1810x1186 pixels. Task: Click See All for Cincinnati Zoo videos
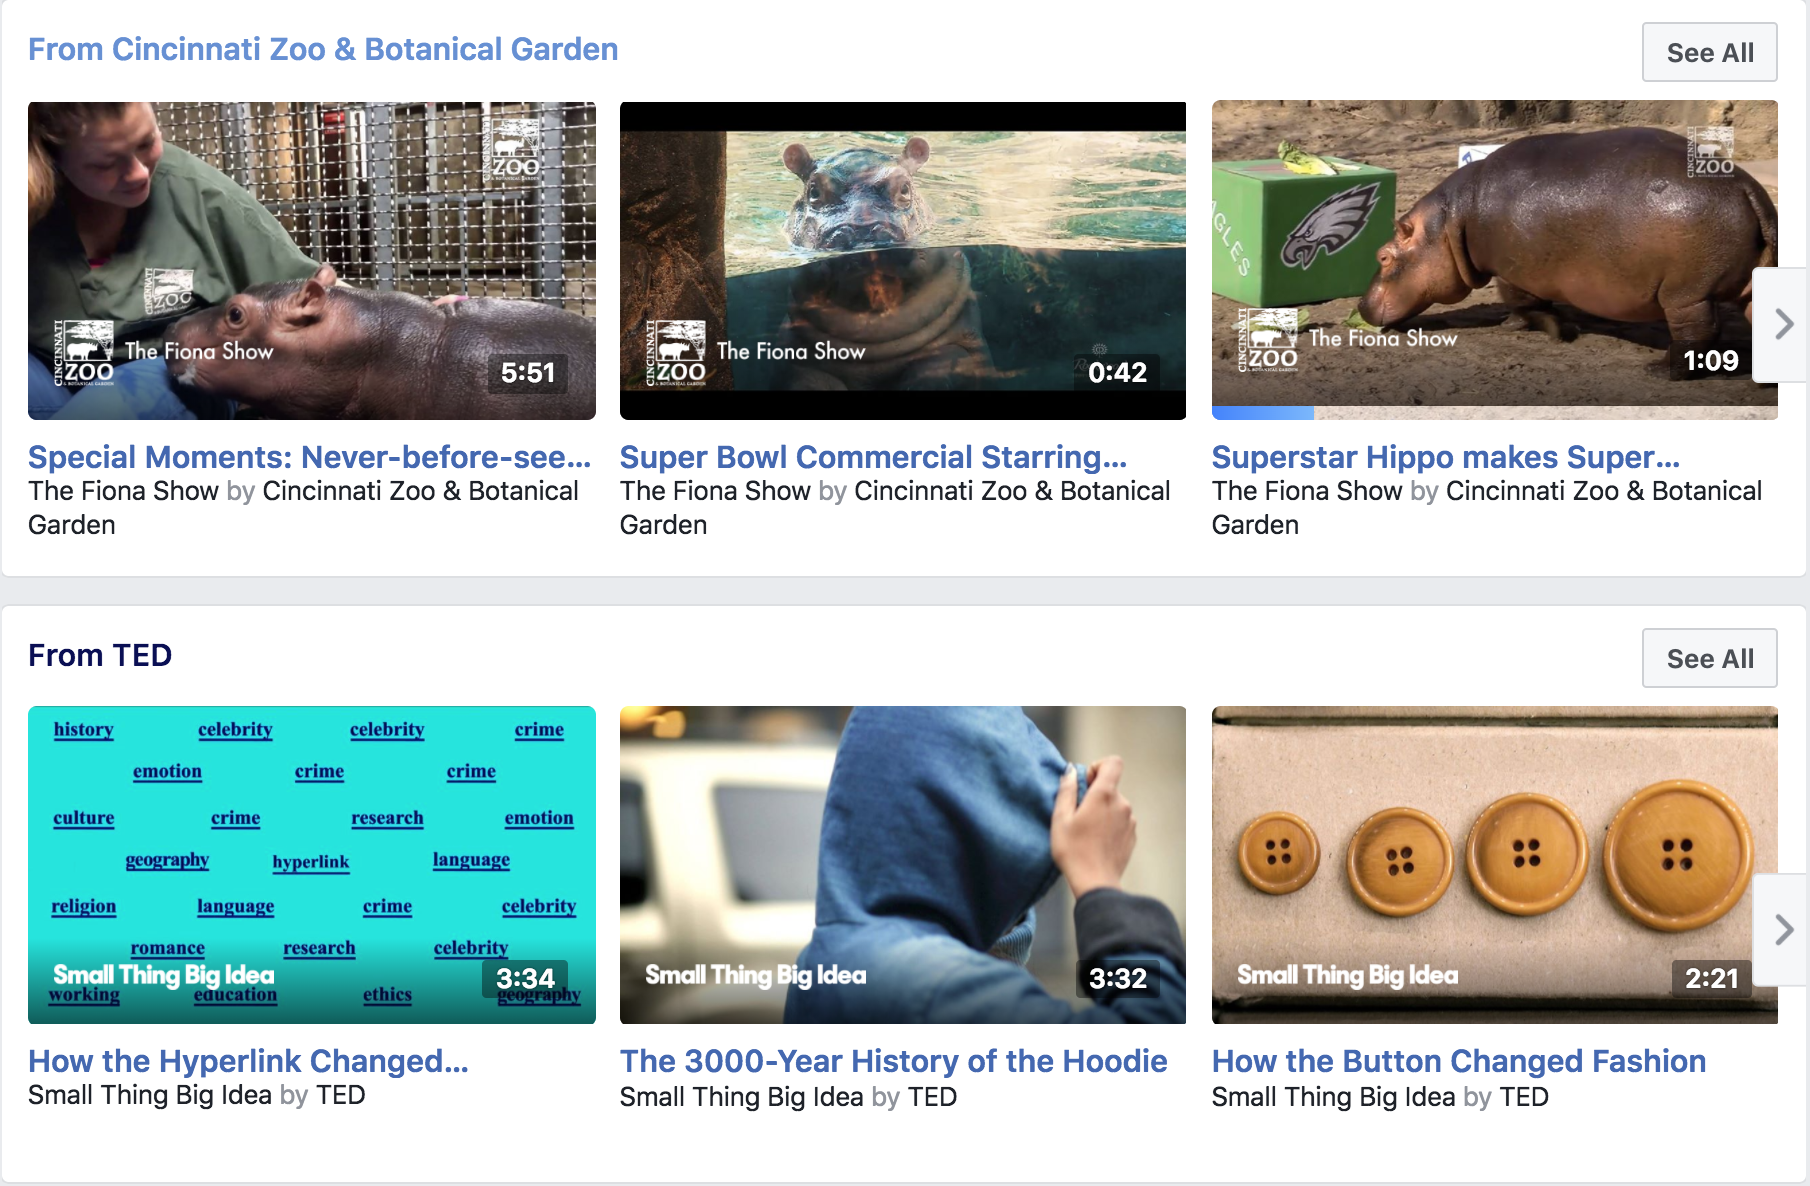pos(1710,52)
